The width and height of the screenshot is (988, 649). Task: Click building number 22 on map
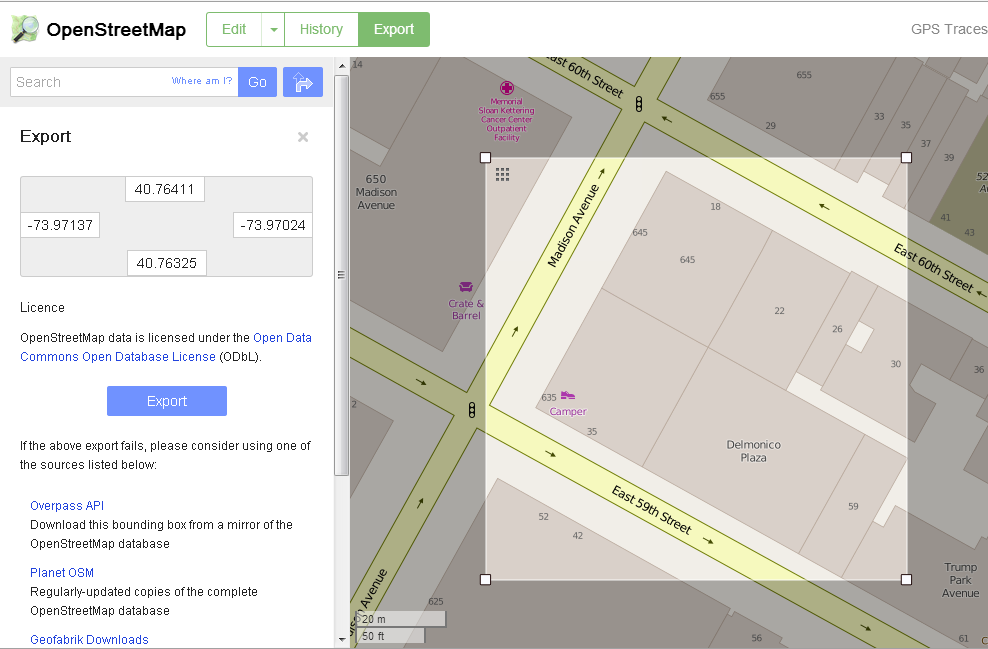tap(779, 311)
